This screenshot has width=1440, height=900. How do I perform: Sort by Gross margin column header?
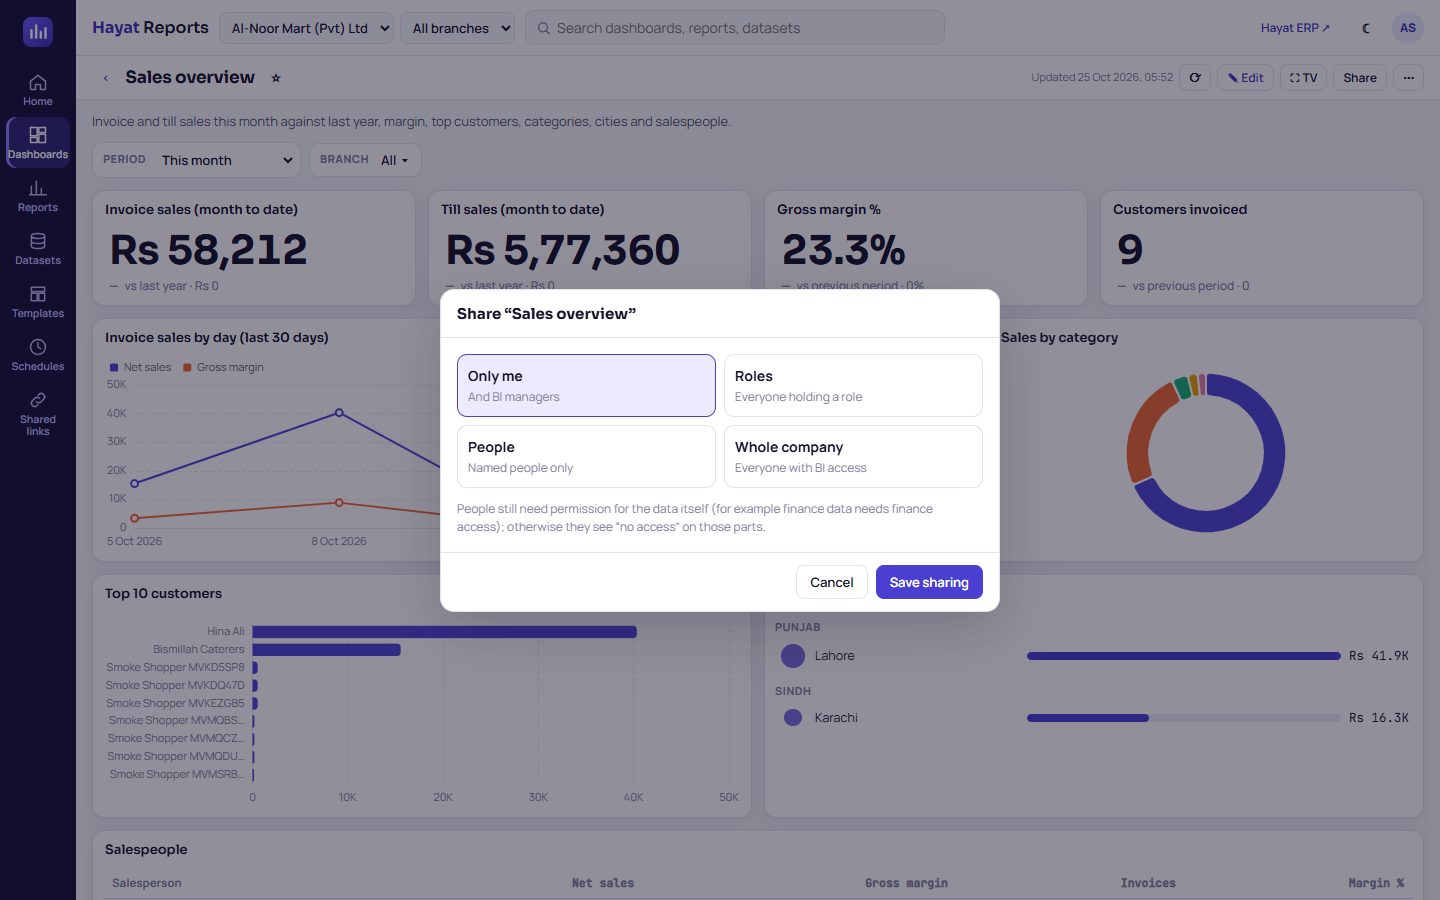[x=906, y=883]
